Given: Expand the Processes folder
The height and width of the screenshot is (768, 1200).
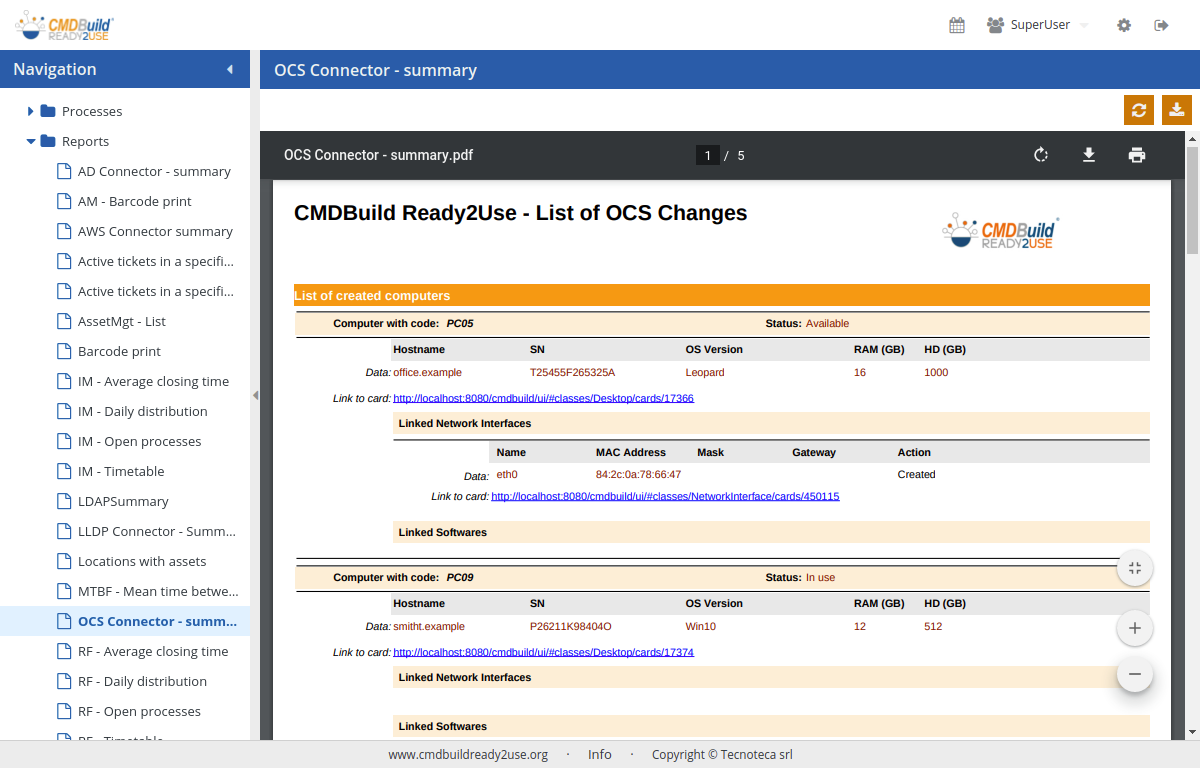Looking at the screenshot, I should click(x=31, y=111).
